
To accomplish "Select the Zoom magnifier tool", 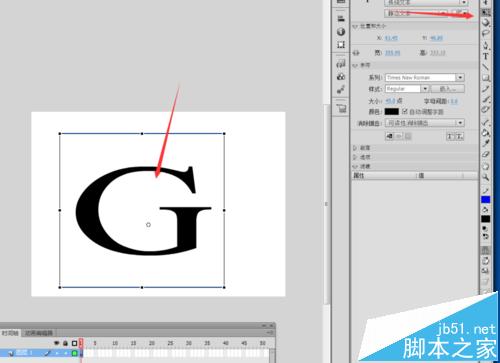I will pos(486,177).
